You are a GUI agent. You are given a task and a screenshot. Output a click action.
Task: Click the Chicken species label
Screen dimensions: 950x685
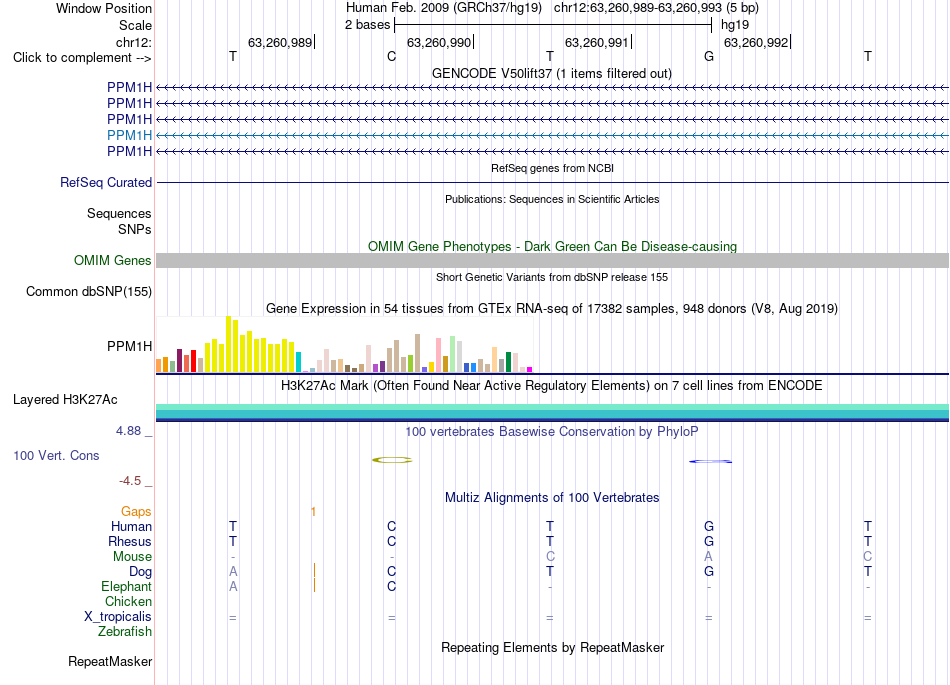[x=128, y=601]
